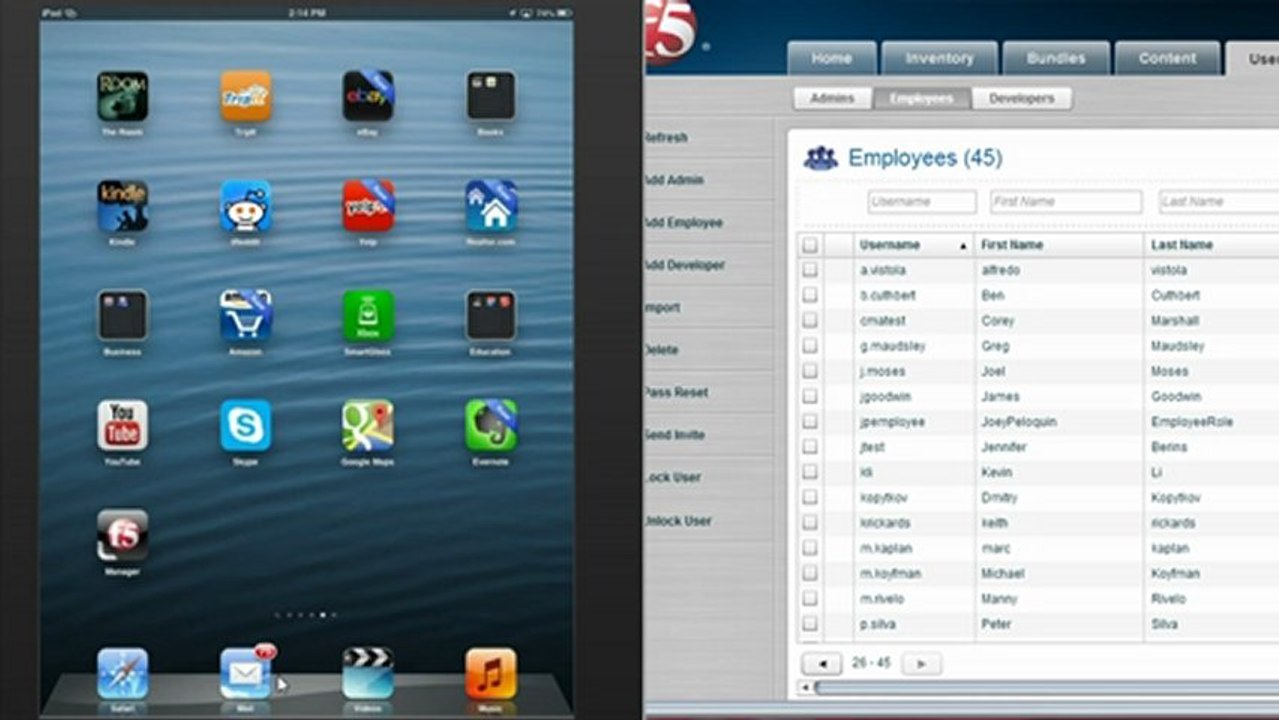Launch the Kindle app

122,206
